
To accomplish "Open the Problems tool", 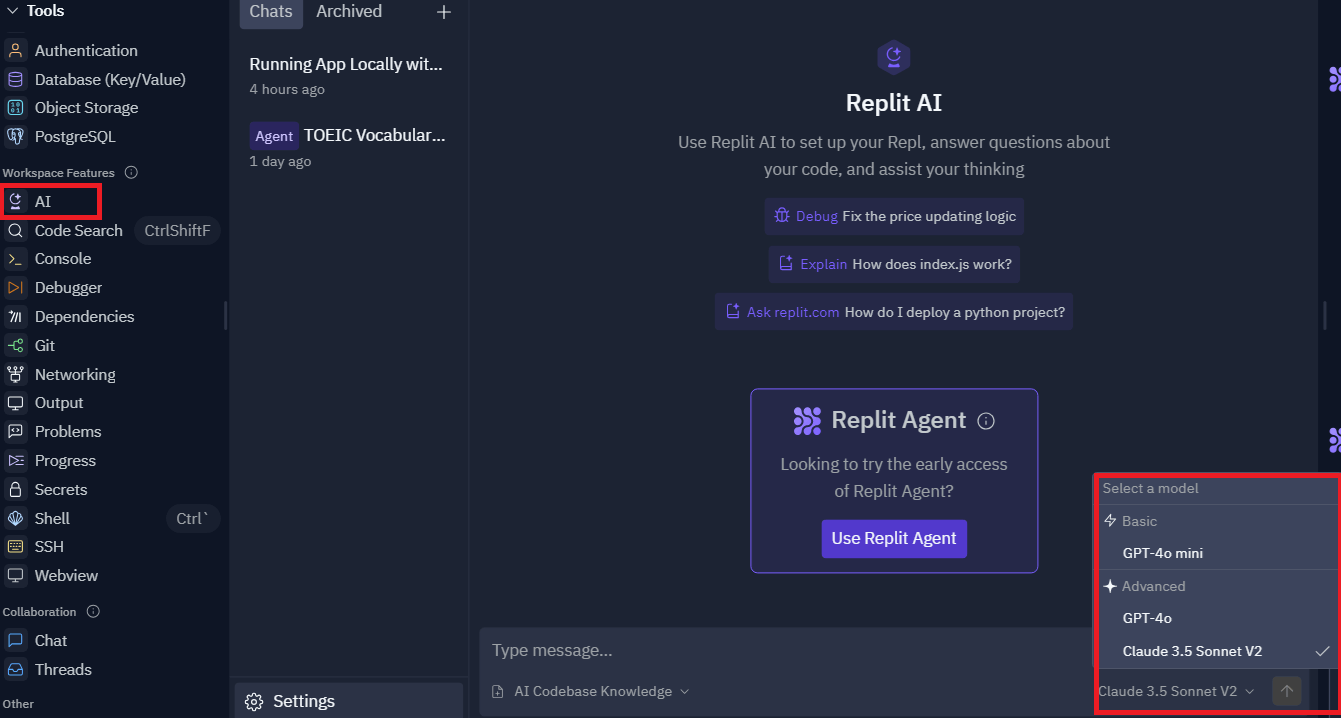I will point(67,431).
